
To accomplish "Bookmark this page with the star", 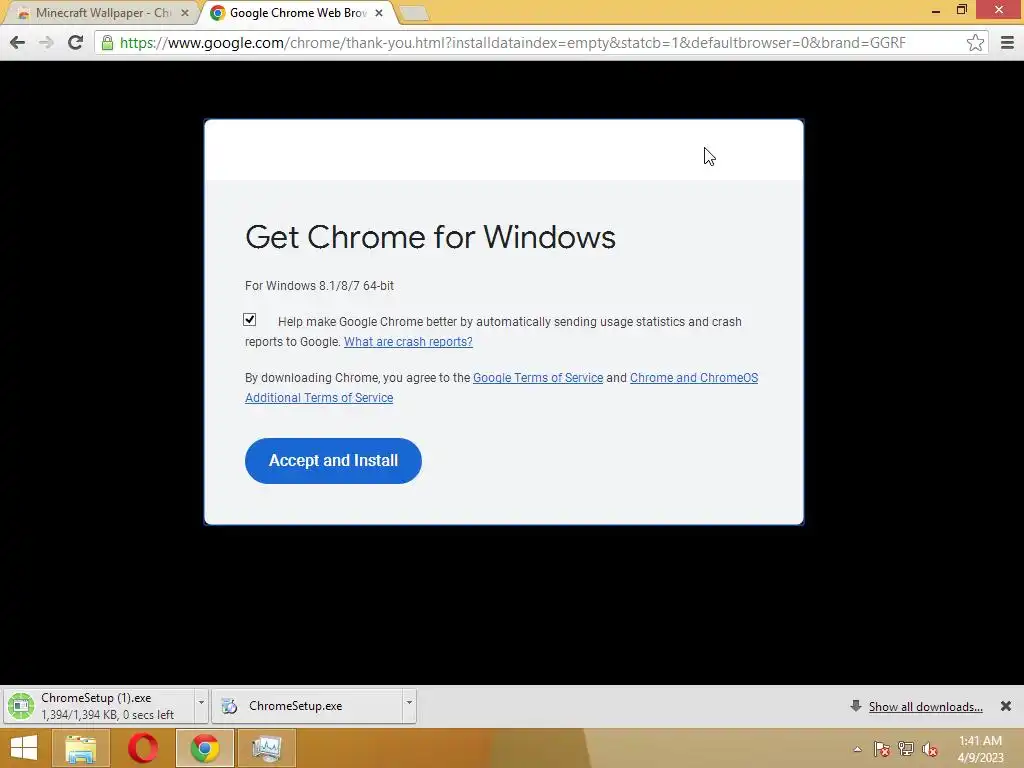I will (975, 43).
